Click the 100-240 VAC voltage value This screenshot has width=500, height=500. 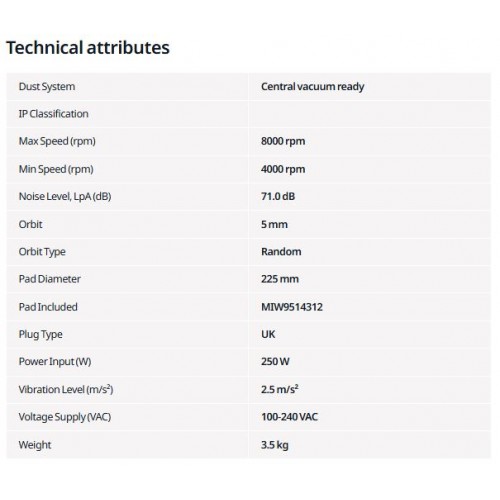(290, 417)
